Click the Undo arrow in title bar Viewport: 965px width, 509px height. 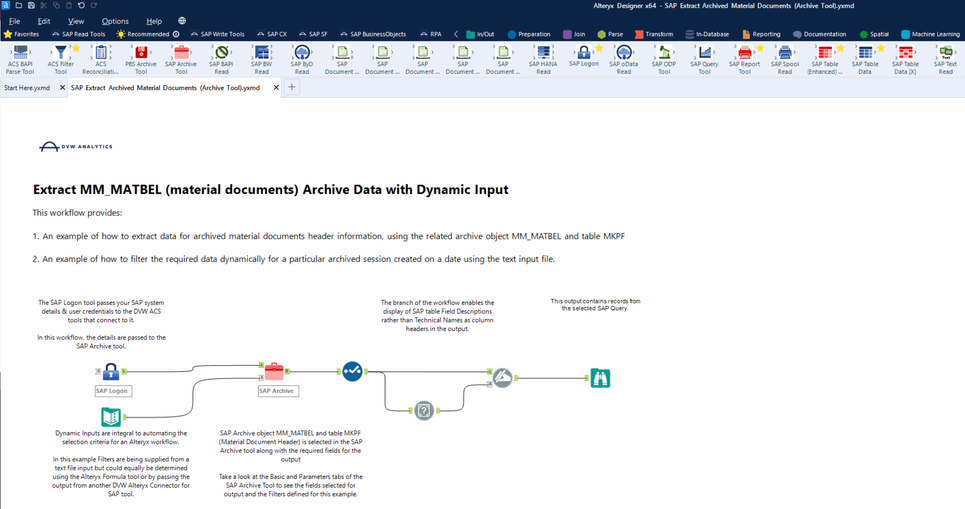(x=81, y=6)
